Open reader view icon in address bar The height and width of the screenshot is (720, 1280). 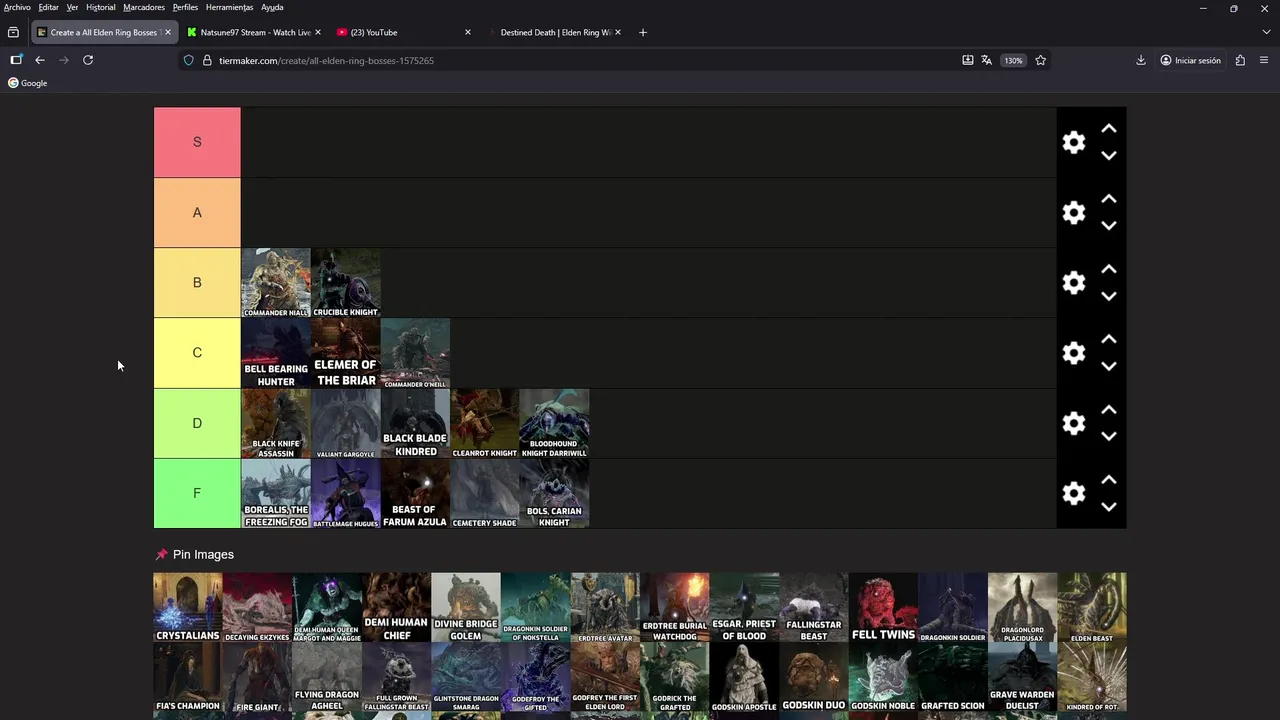[967, 60]
